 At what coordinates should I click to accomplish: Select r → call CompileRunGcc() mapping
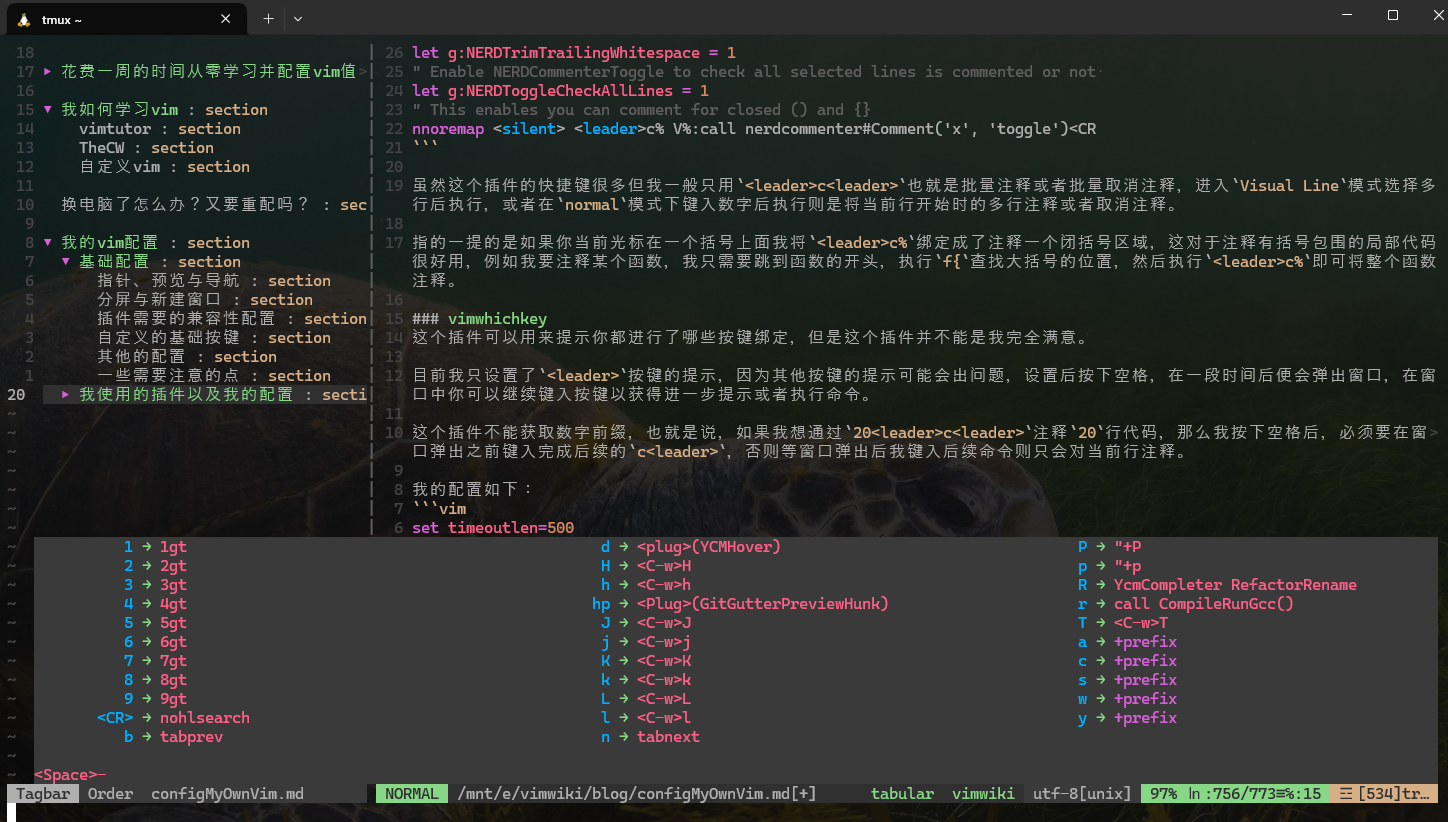1185,604
